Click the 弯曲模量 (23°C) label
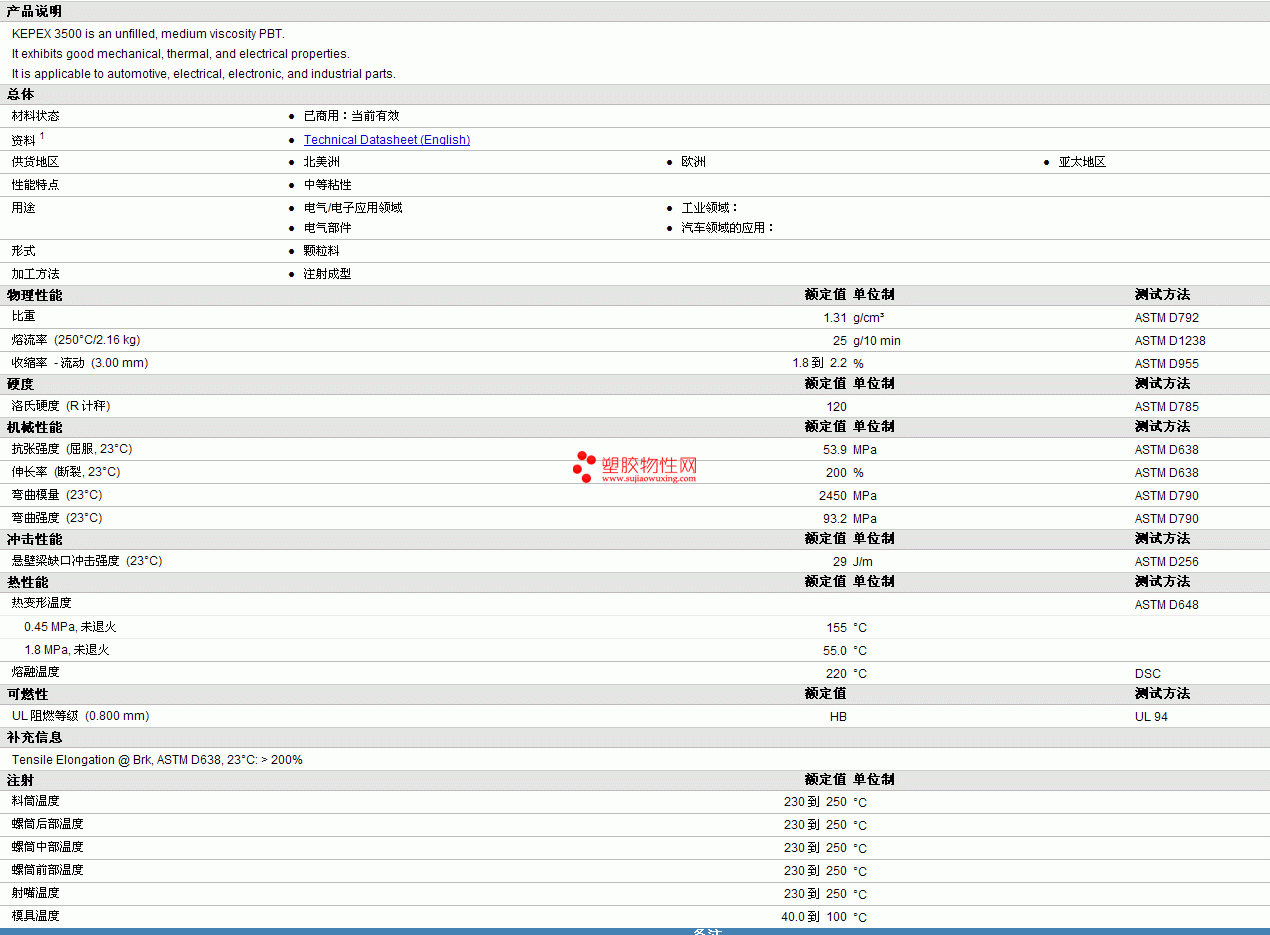This screenshot has height=935, width=1270. coord(57,495)
